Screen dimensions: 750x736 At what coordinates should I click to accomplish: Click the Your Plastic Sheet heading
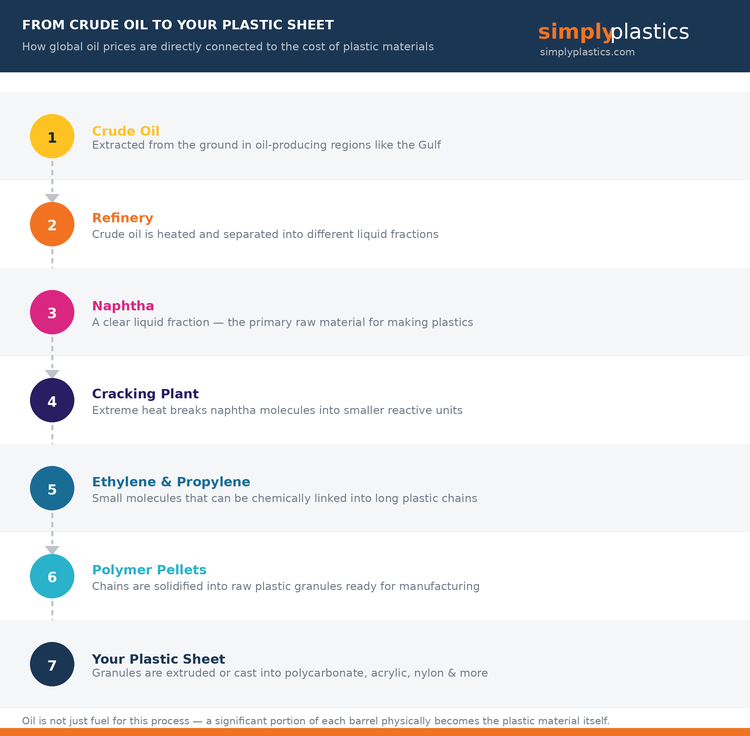click(x=158, y=659)
